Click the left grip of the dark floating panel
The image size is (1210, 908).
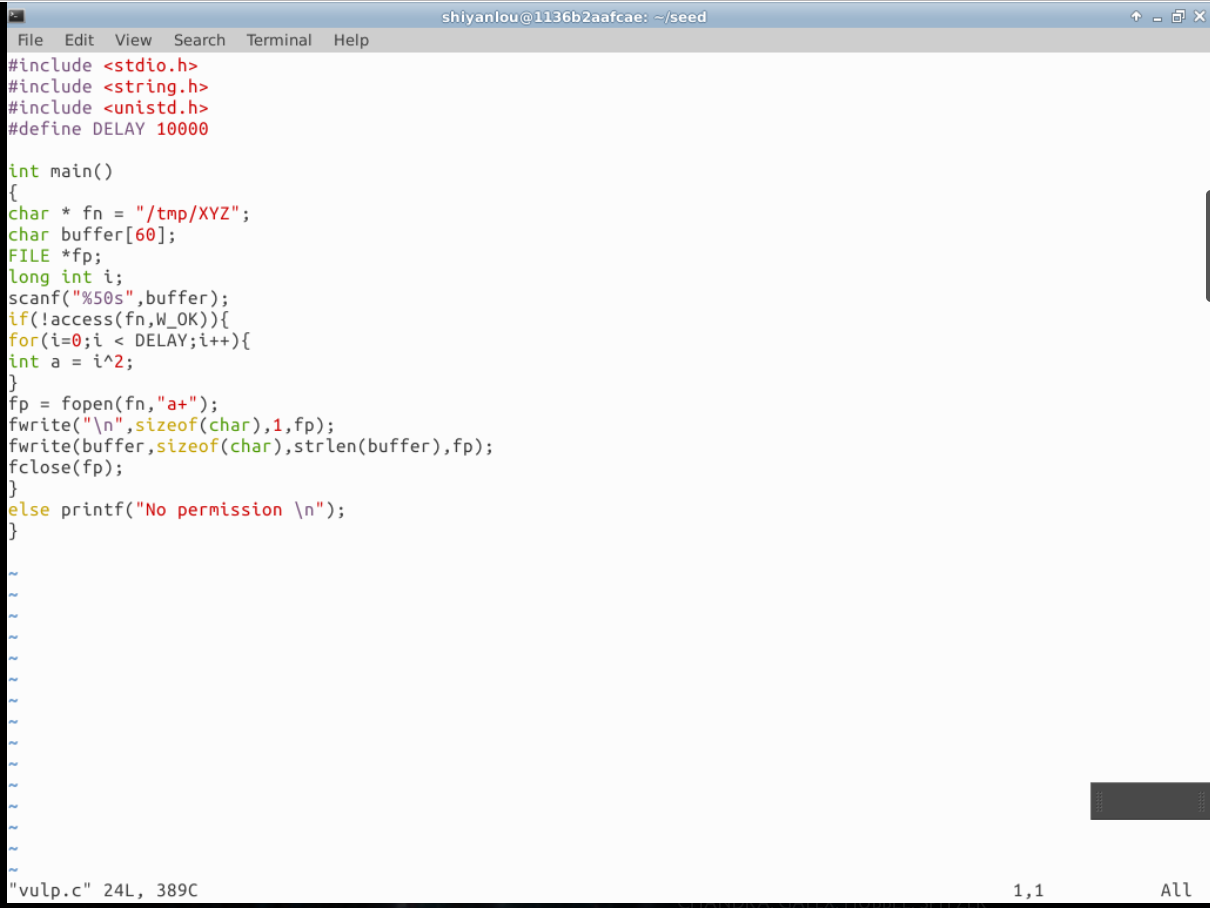pos(1099,801)
